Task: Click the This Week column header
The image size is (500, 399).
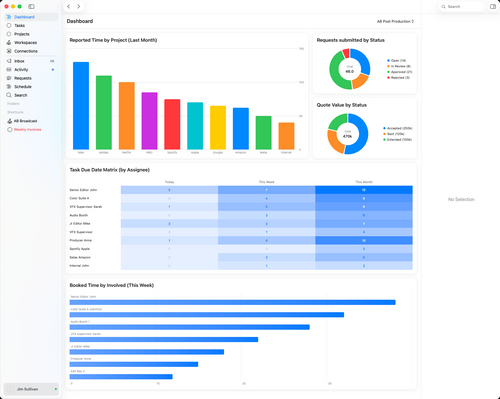Action: coord(267,182)
